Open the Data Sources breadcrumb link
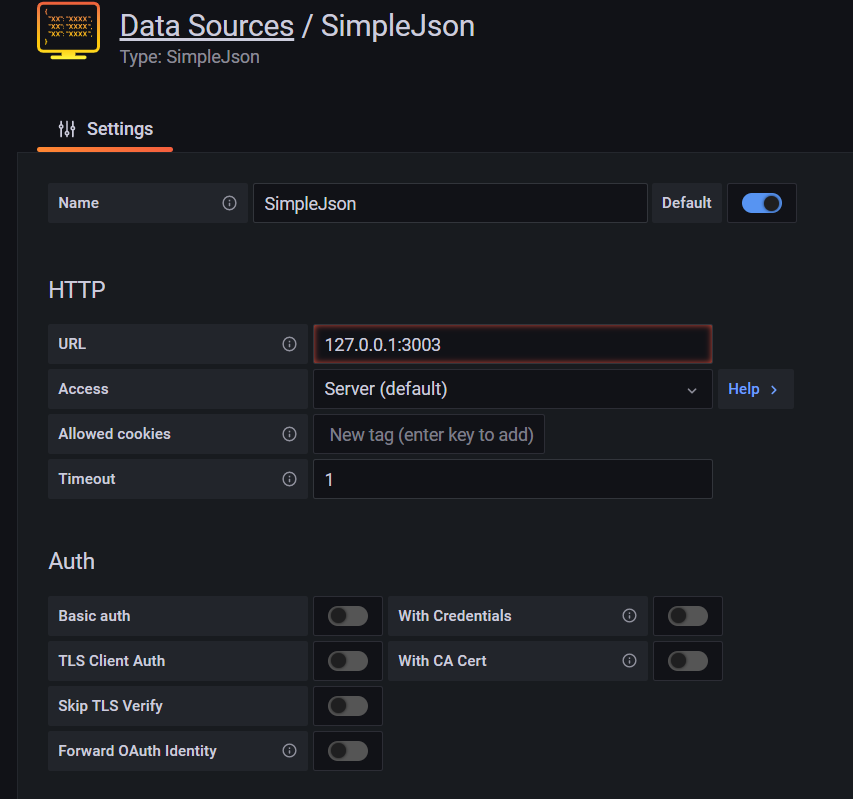 click(x=207, y=26)
